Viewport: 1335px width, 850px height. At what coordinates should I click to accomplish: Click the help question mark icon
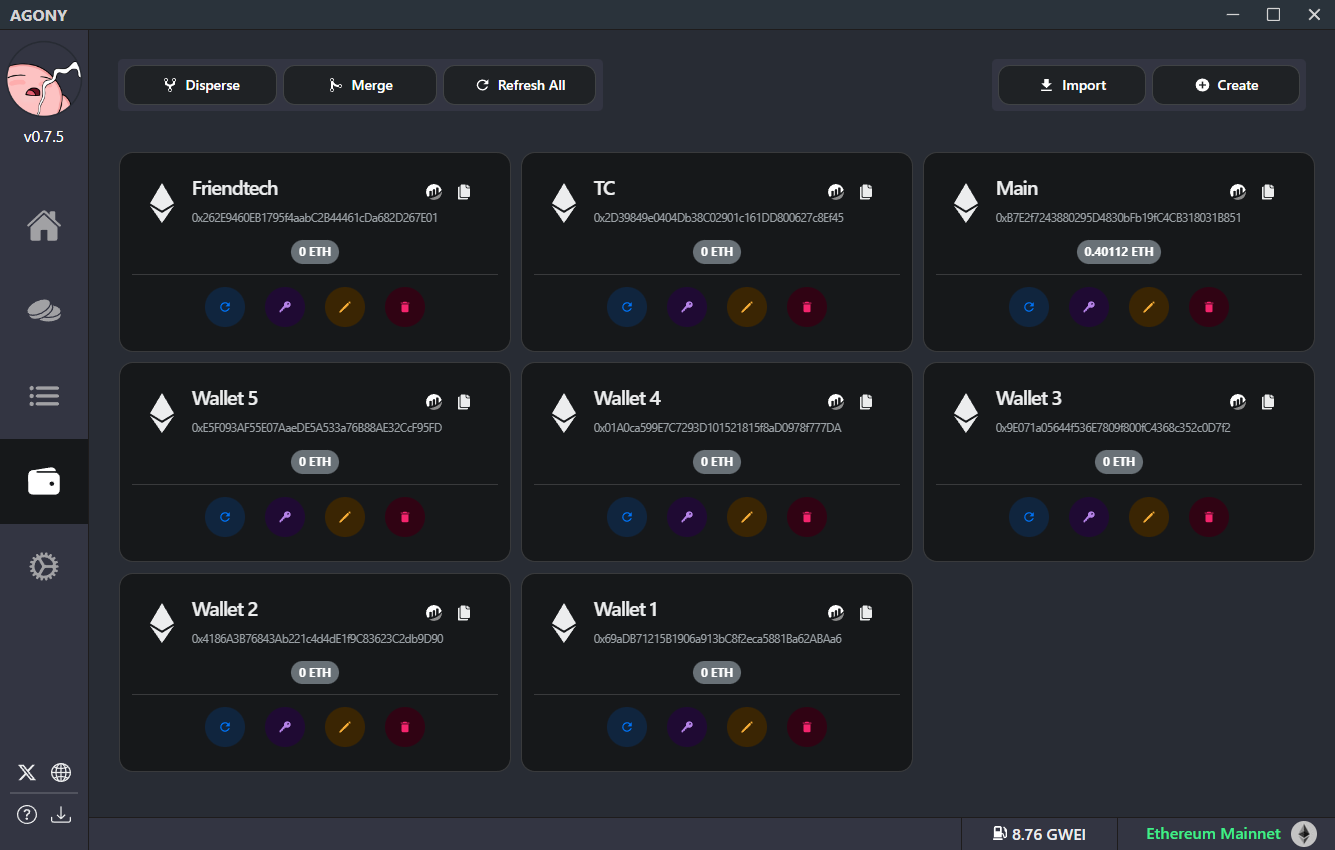coord(27,814)
